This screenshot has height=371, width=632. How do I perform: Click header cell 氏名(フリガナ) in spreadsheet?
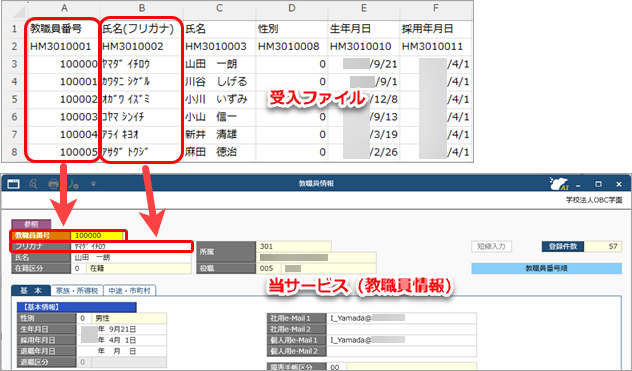click(x=141, y=29)
